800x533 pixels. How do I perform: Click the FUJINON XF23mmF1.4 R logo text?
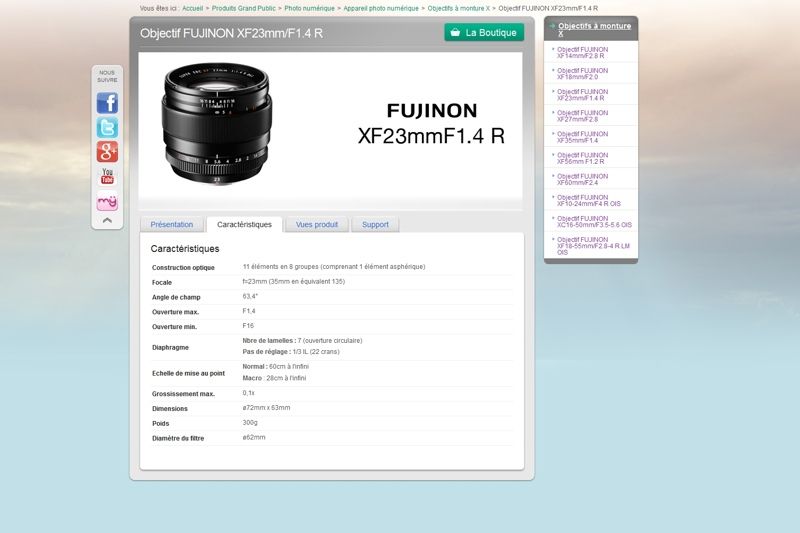(431, 124)
